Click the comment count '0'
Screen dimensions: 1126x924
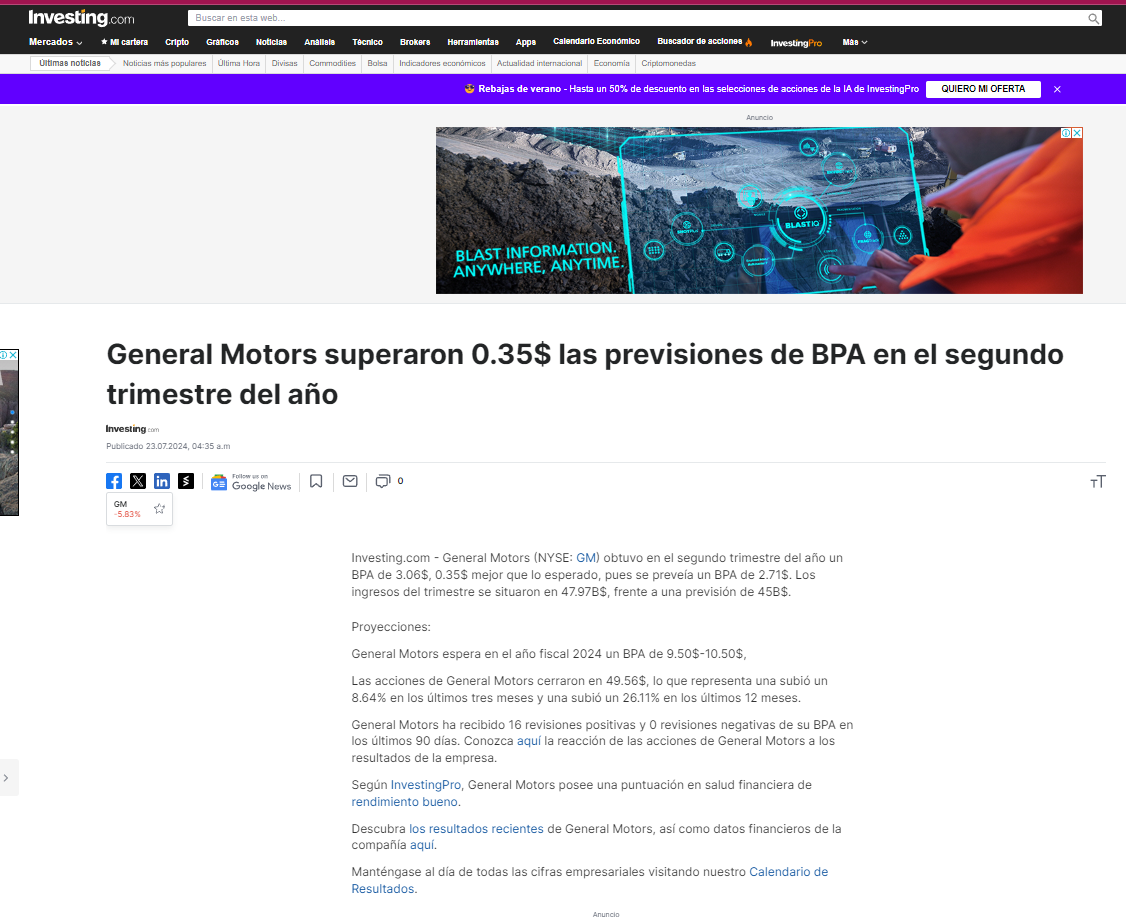coord(401,481)
